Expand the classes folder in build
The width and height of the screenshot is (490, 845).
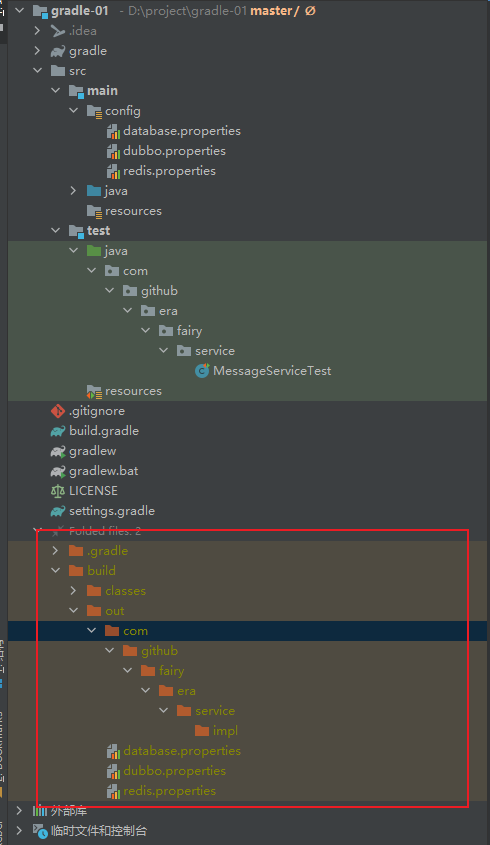(73, 591)
